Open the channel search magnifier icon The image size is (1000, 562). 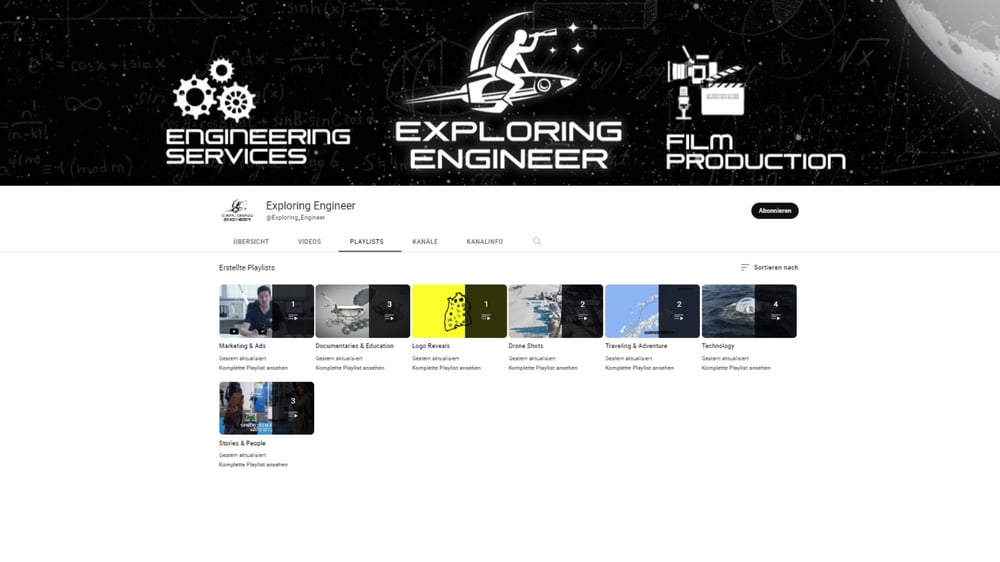[537, 241]
